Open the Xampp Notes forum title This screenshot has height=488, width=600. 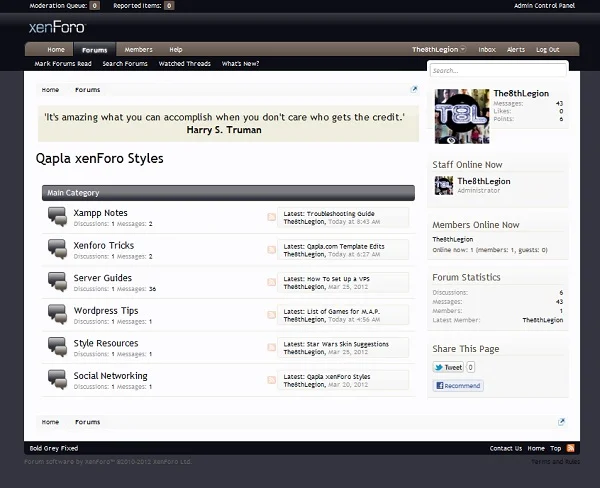point(100,213)
